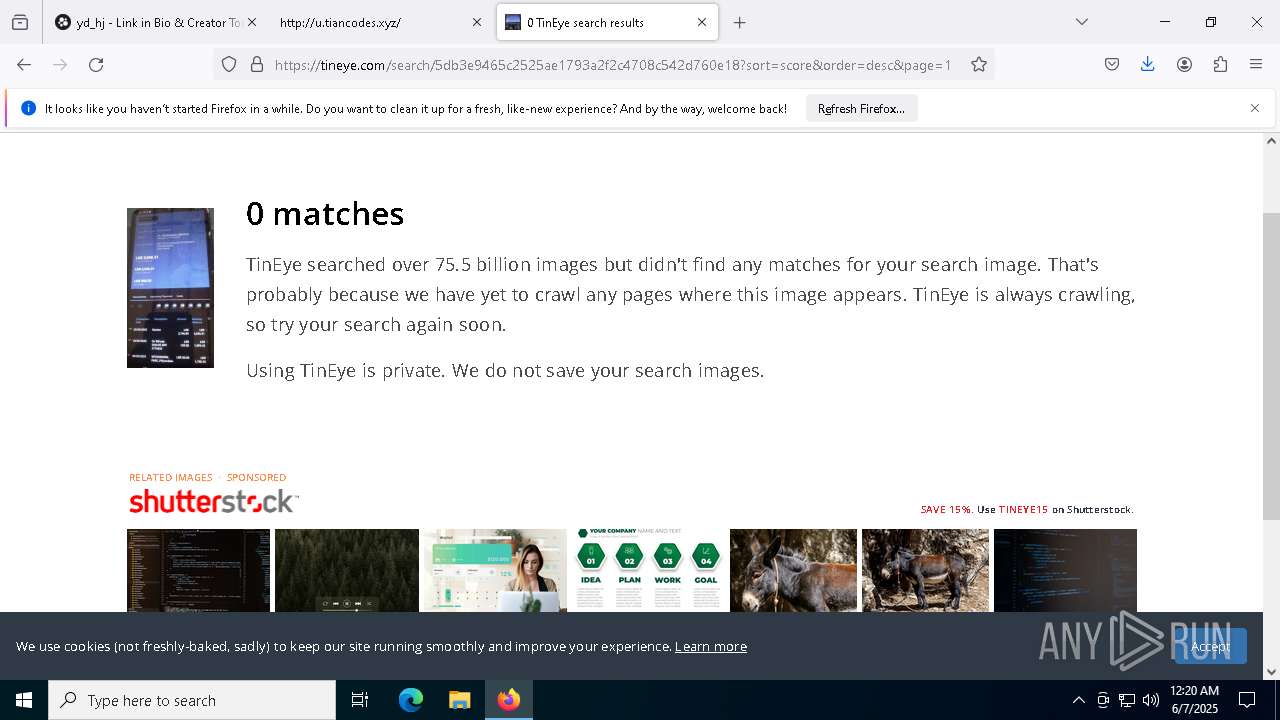
Task: Open the network status tray icon
Action: 1127,700
